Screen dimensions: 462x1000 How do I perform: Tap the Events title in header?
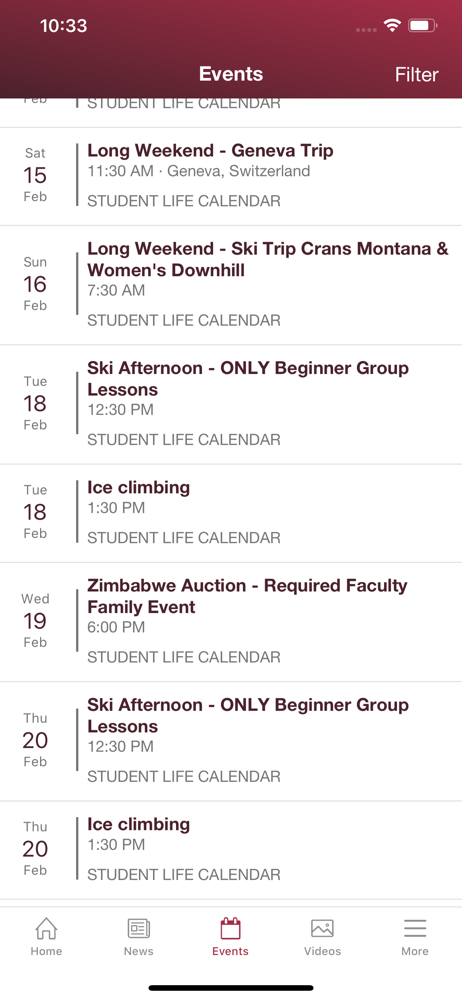[x=231, y=74]
